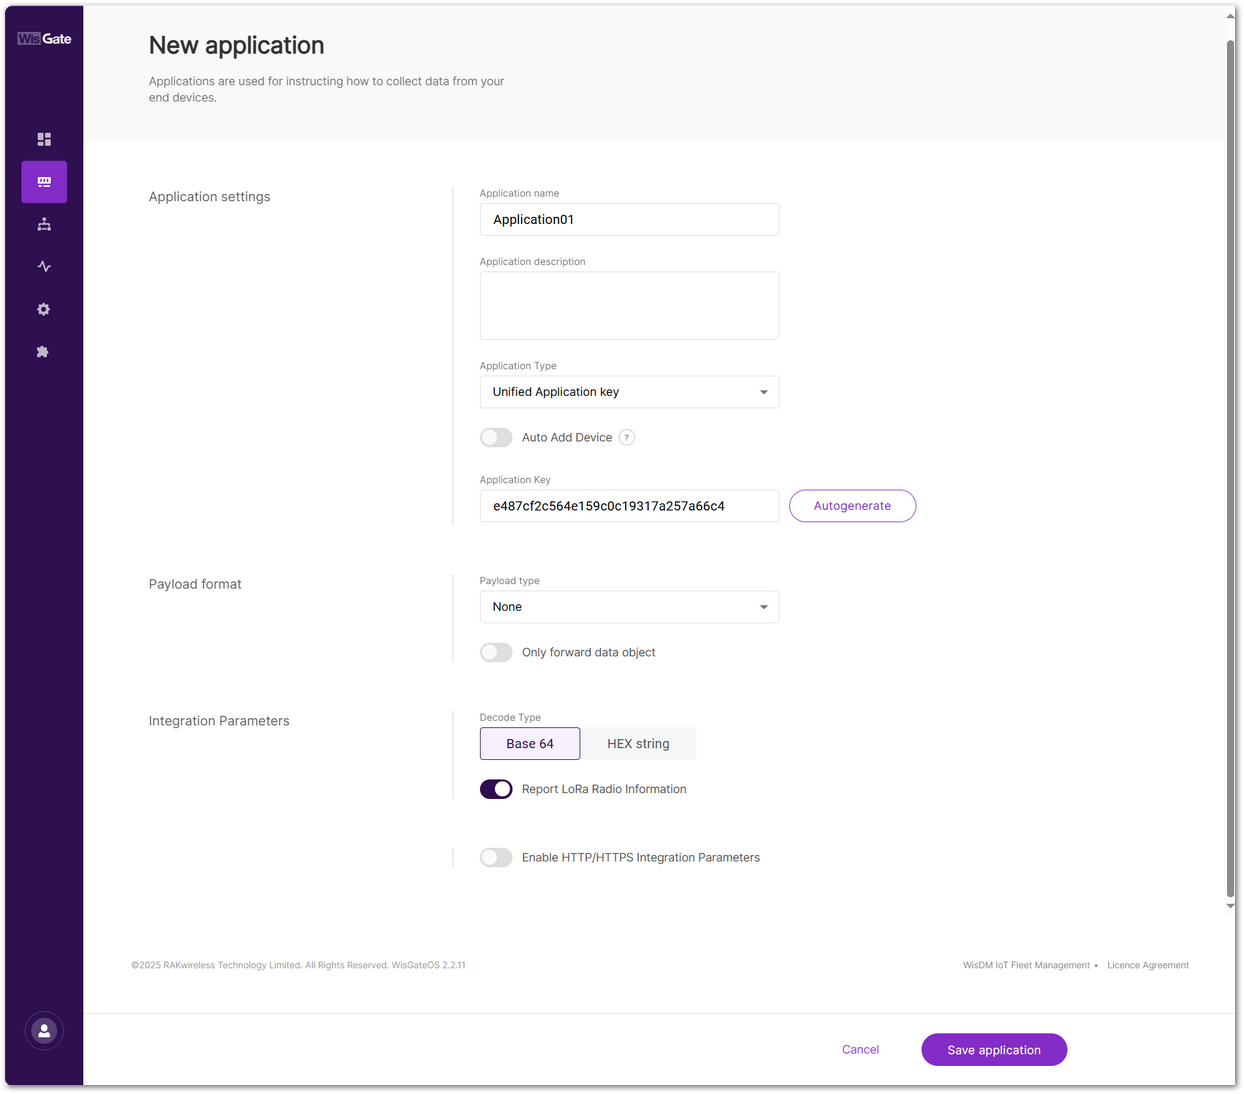Toggle Only forward data object
This screenshot has height=1094, width=1244.
(496, 652)
